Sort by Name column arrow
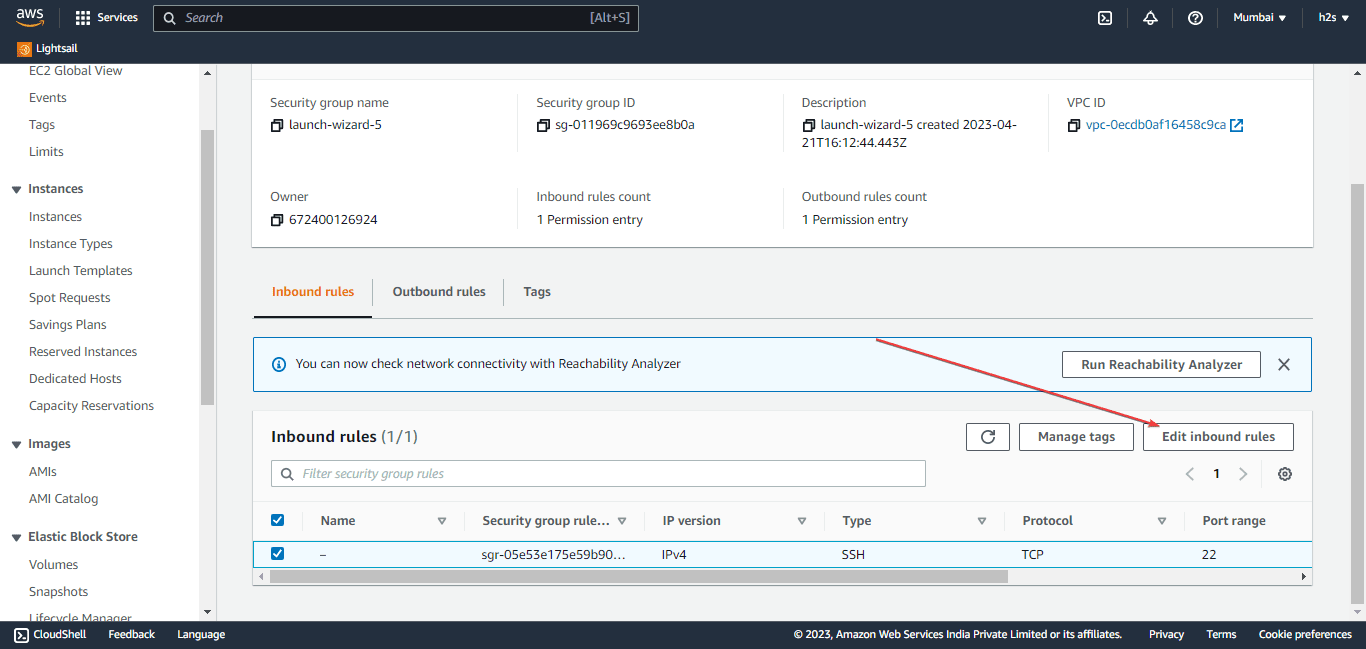Viewport: 1366px width, 649px height. point(442,521)
